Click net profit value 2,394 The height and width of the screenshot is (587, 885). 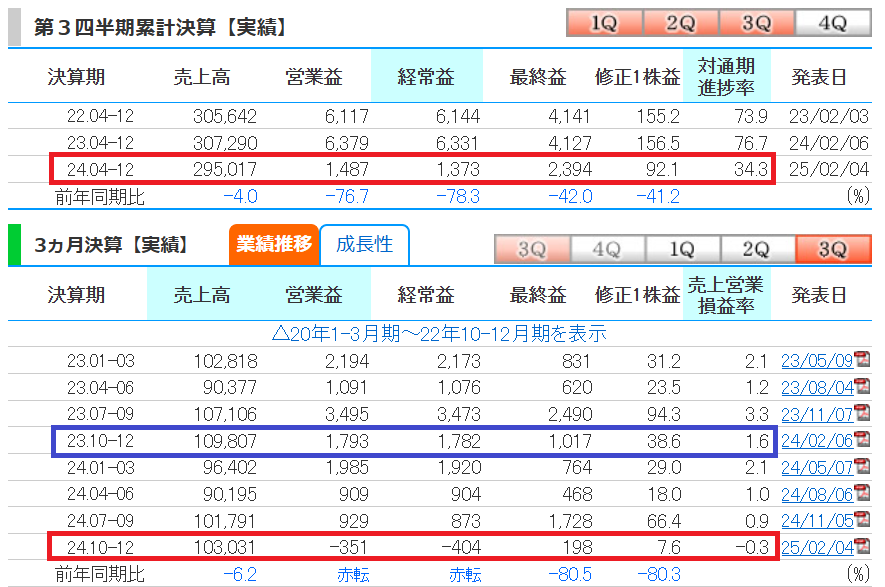[x=570, y=169]
